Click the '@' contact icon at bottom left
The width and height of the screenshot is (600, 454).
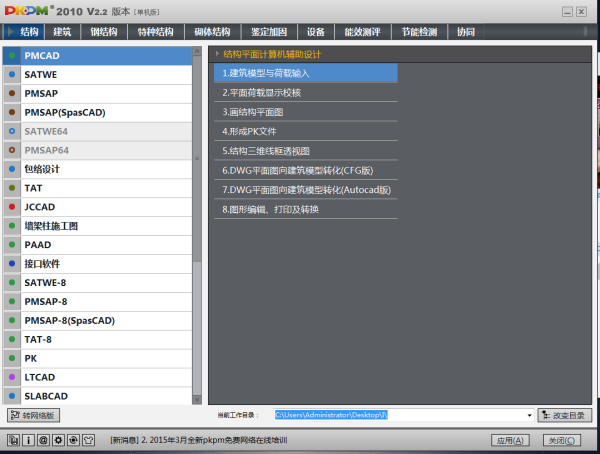[x=45, y=440]
